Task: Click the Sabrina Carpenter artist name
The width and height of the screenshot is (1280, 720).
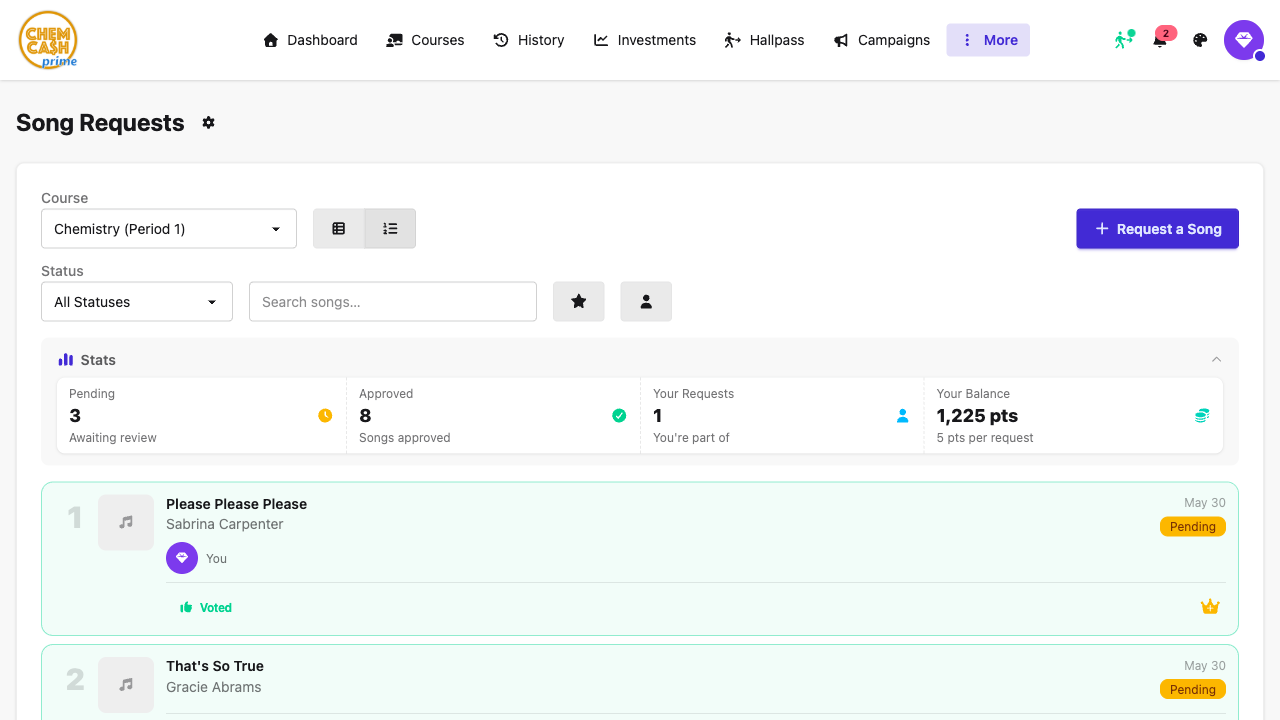Action: [225, 524]
